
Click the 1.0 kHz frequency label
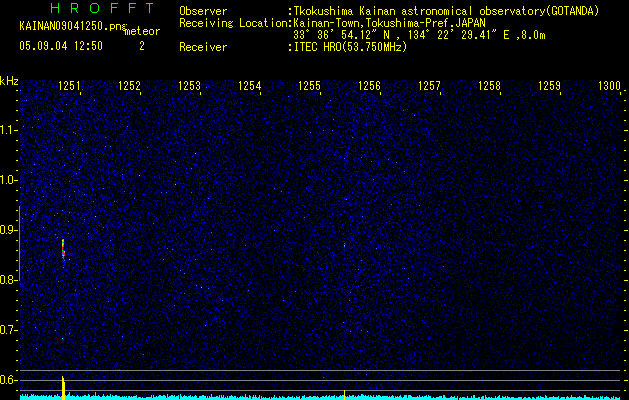click(7, 180)
